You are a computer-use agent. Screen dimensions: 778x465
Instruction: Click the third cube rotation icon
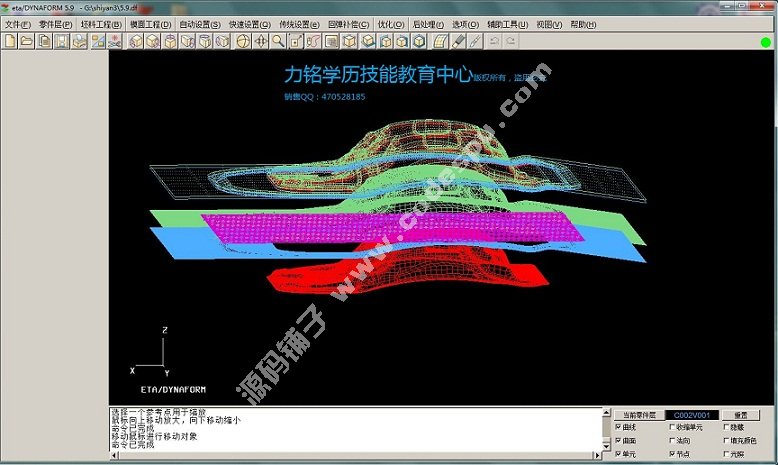(170, 41)
